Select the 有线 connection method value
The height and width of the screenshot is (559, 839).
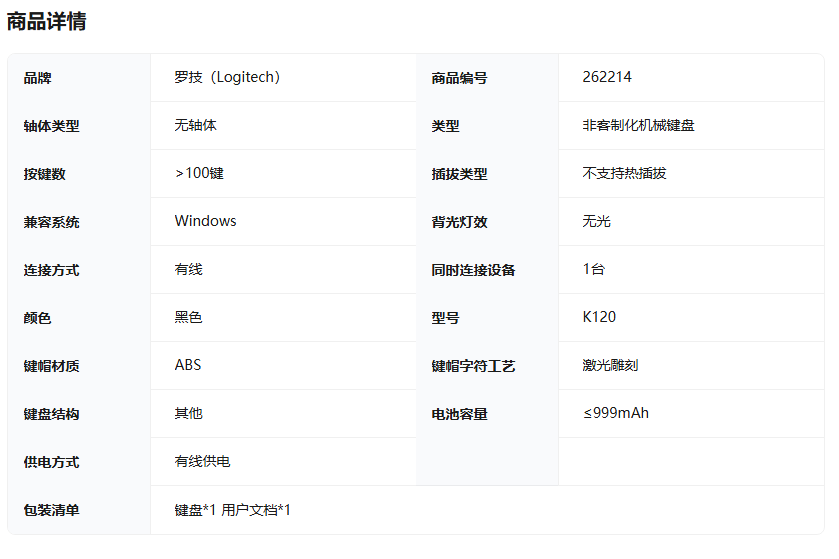[188, 269]
